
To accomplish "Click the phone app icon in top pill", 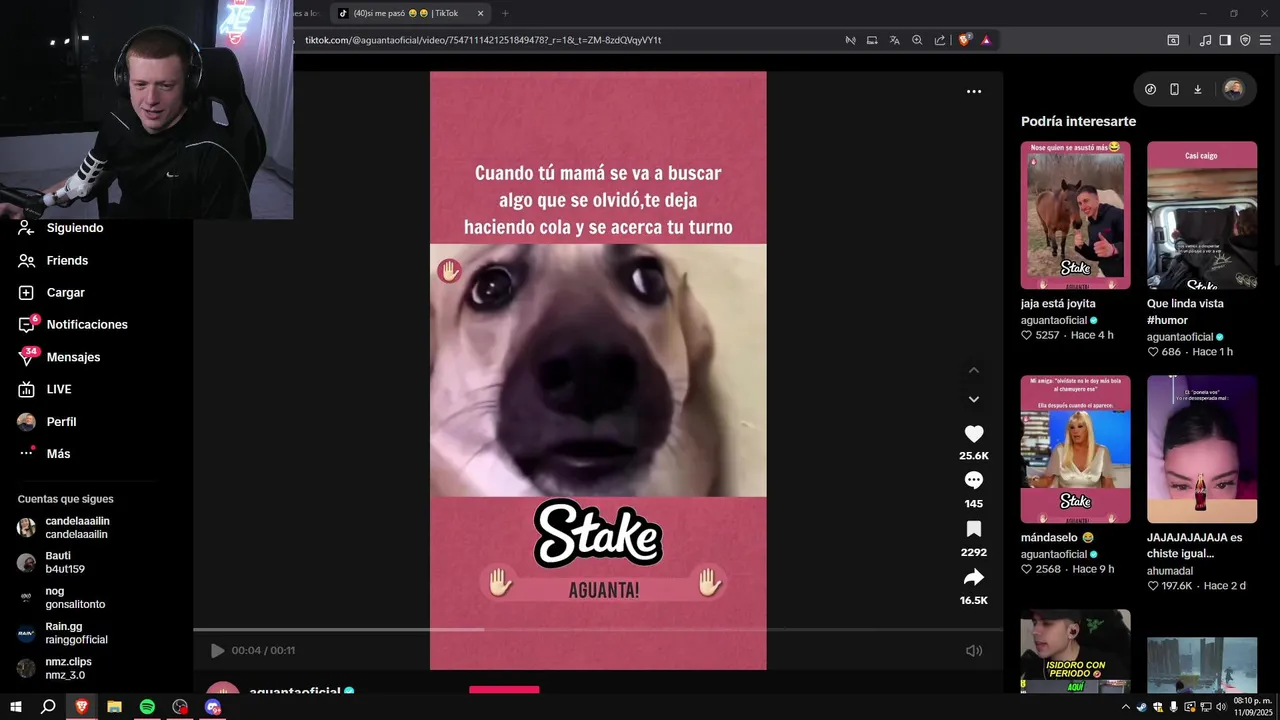I will 1174,89.
